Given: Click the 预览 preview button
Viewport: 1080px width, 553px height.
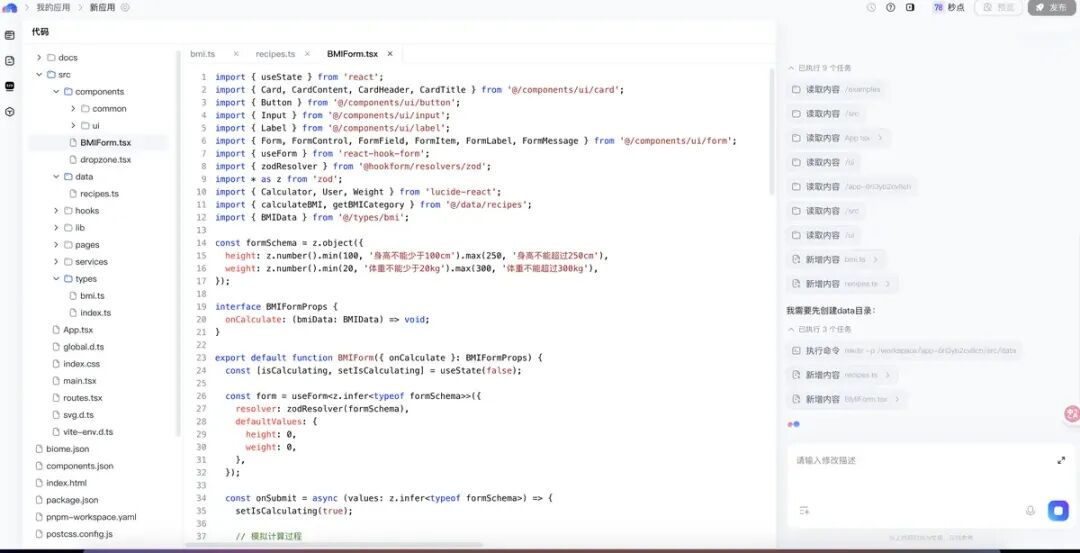Looking at the screenshot, I should pyautogui.click(x=999, y=8).
